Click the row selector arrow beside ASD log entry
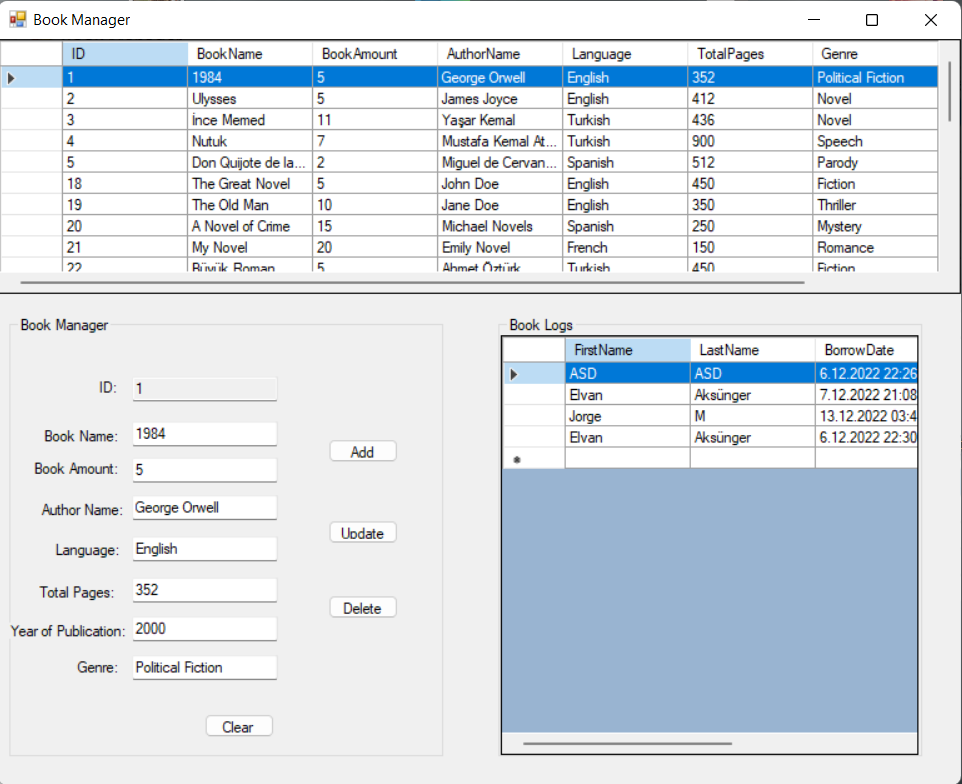Image resolution: width=962 pixels, height=784 pixels. coord(513,372)
